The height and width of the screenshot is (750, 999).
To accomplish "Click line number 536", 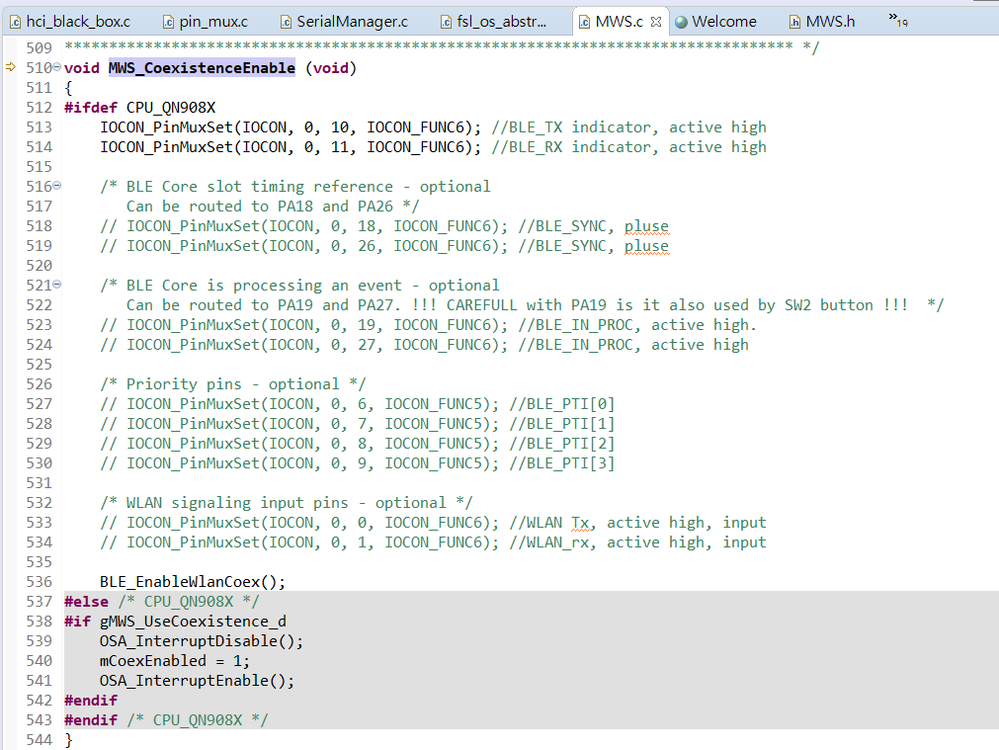I will tap(39, 582).
